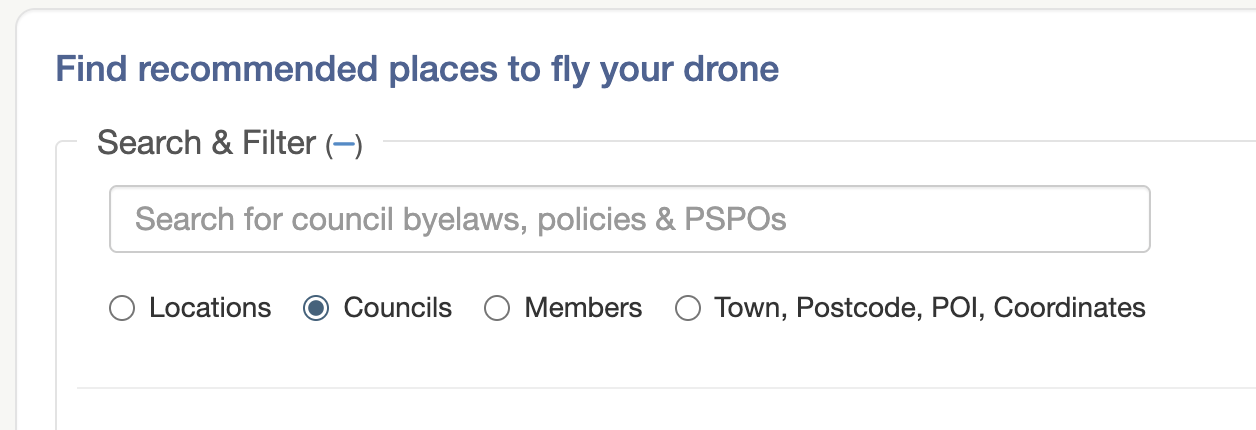Click the "Councils" label text

pyautogui.click(x=397, y=308)
